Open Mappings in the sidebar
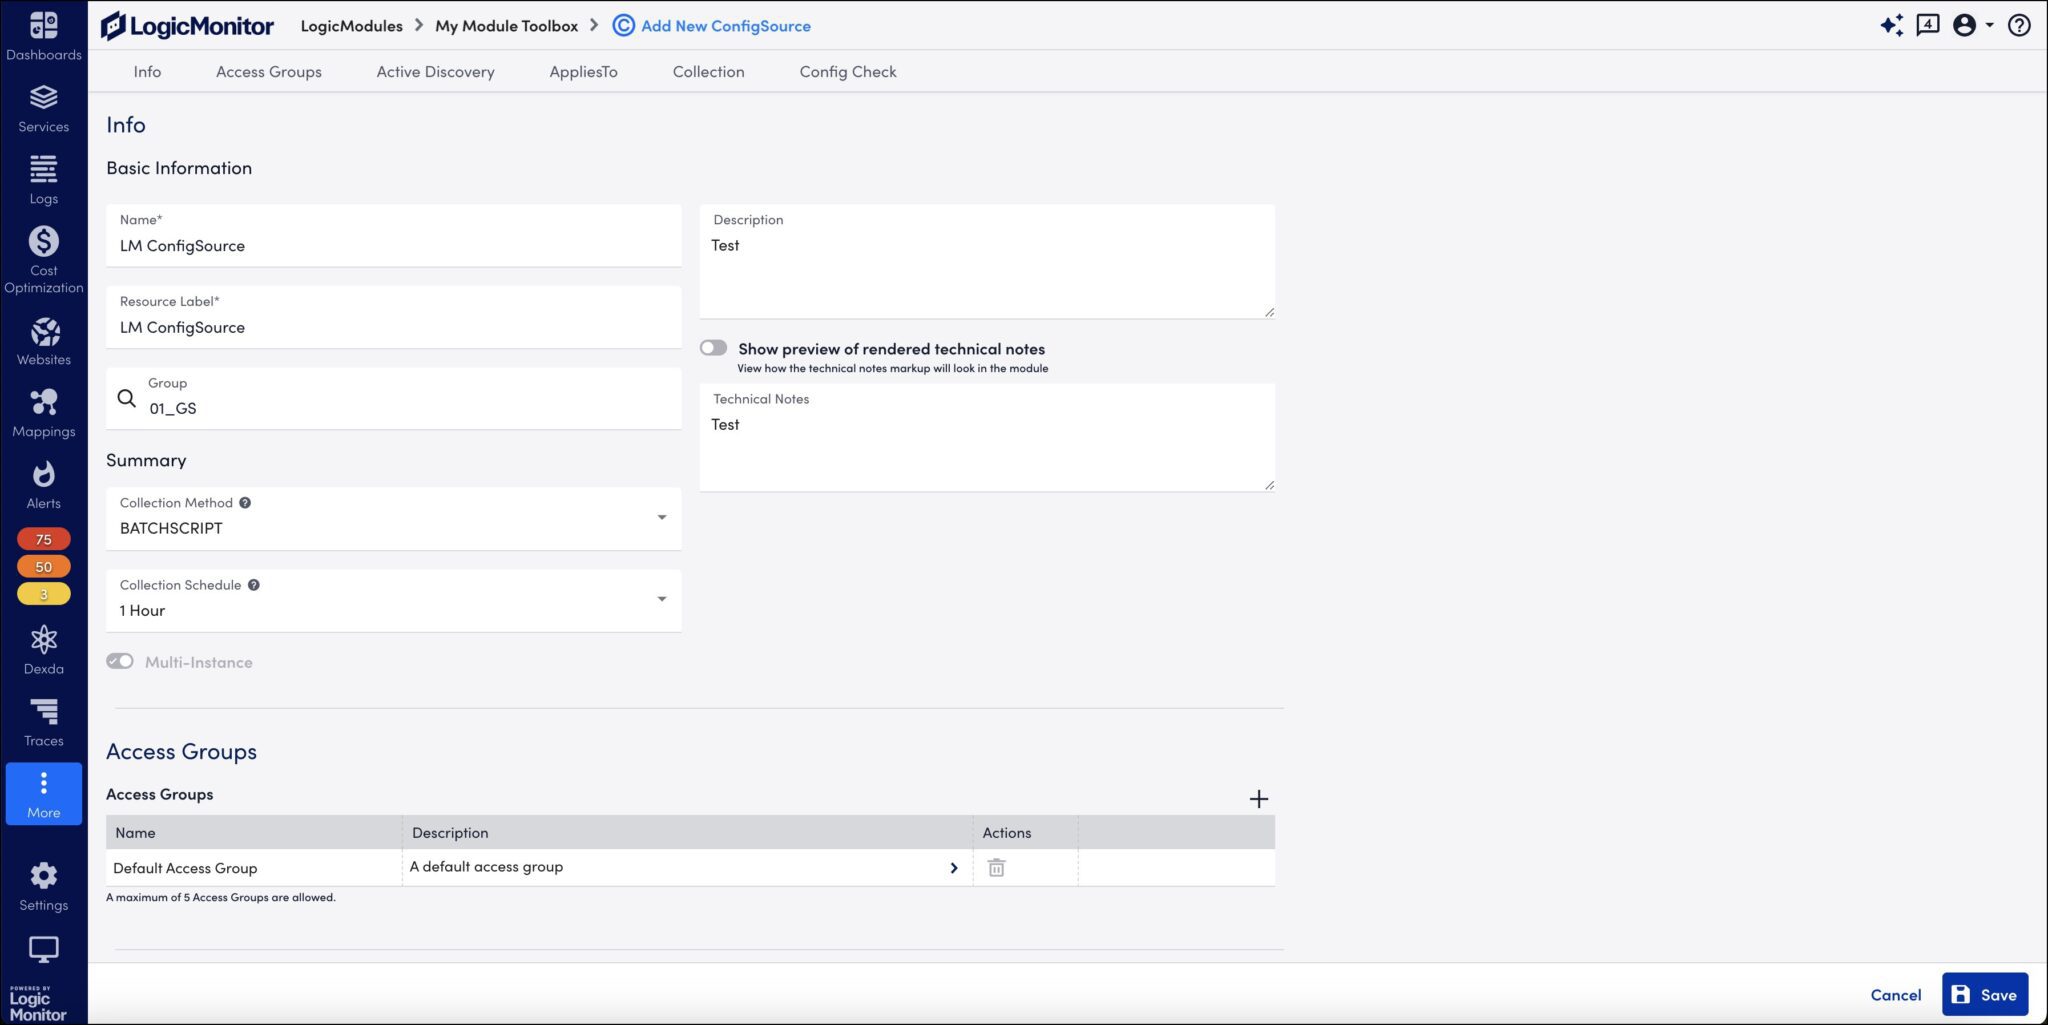 pos(43,414)
